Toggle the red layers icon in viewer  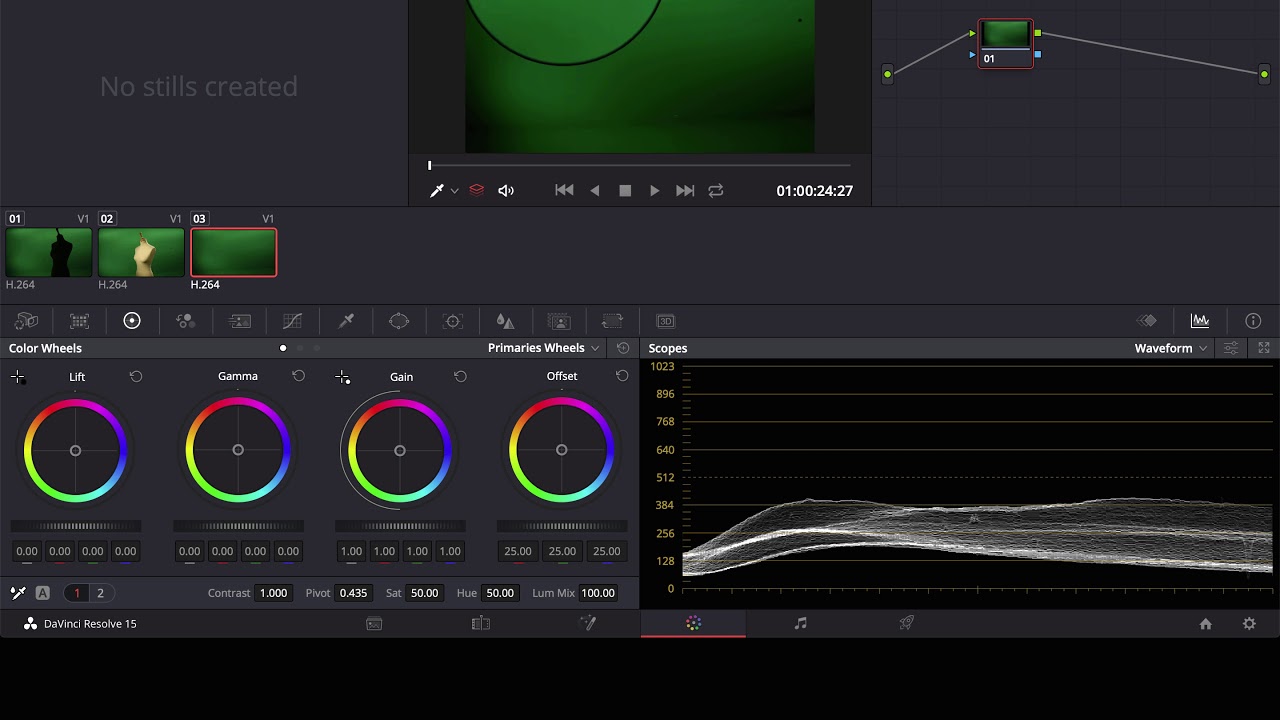coord(477,191)
